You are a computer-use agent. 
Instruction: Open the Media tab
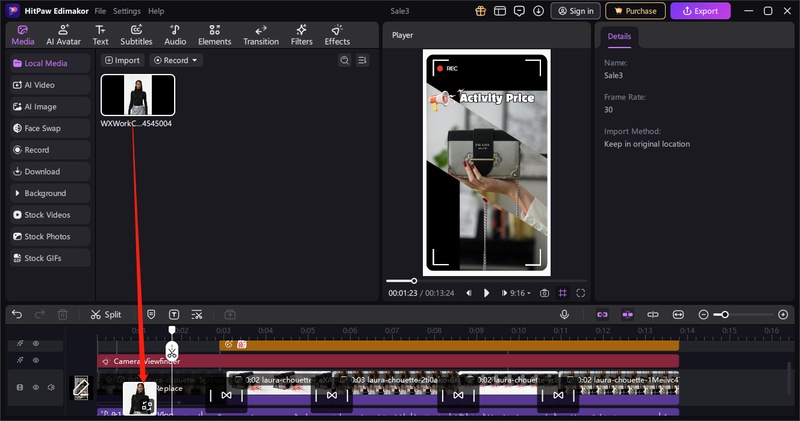pyautogui.click(x=23, y=35)
